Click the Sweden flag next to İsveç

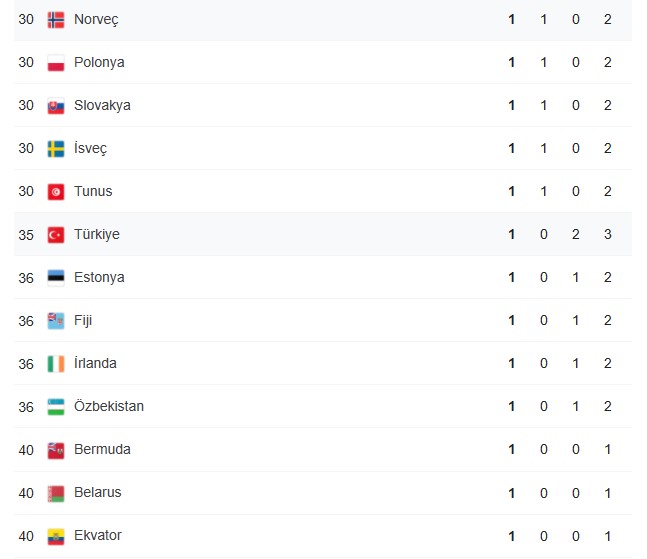click(x=56, y=149)
